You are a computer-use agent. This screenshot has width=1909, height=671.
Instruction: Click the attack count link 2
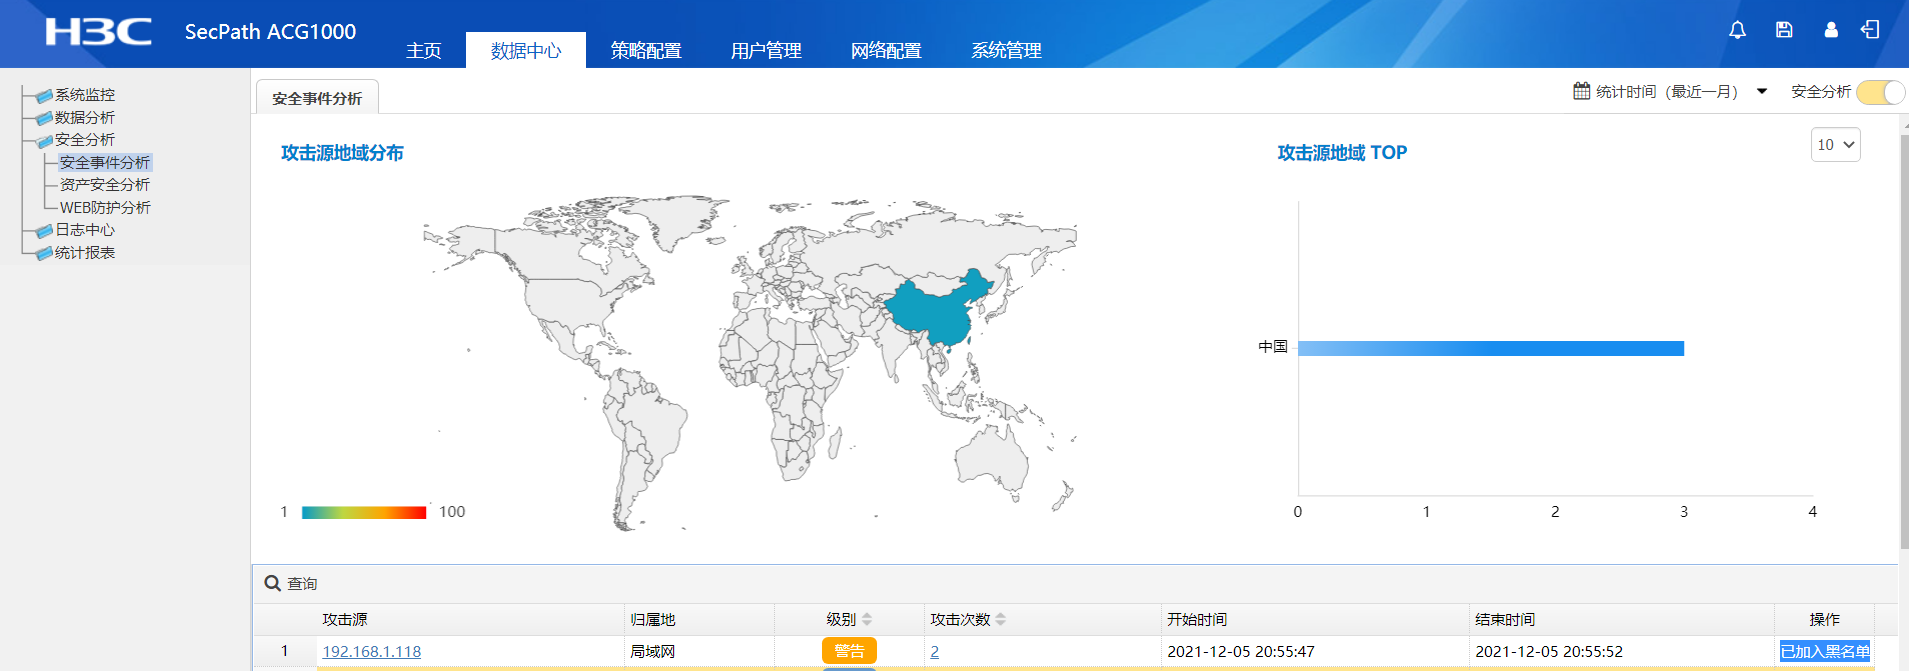(935, 652)
